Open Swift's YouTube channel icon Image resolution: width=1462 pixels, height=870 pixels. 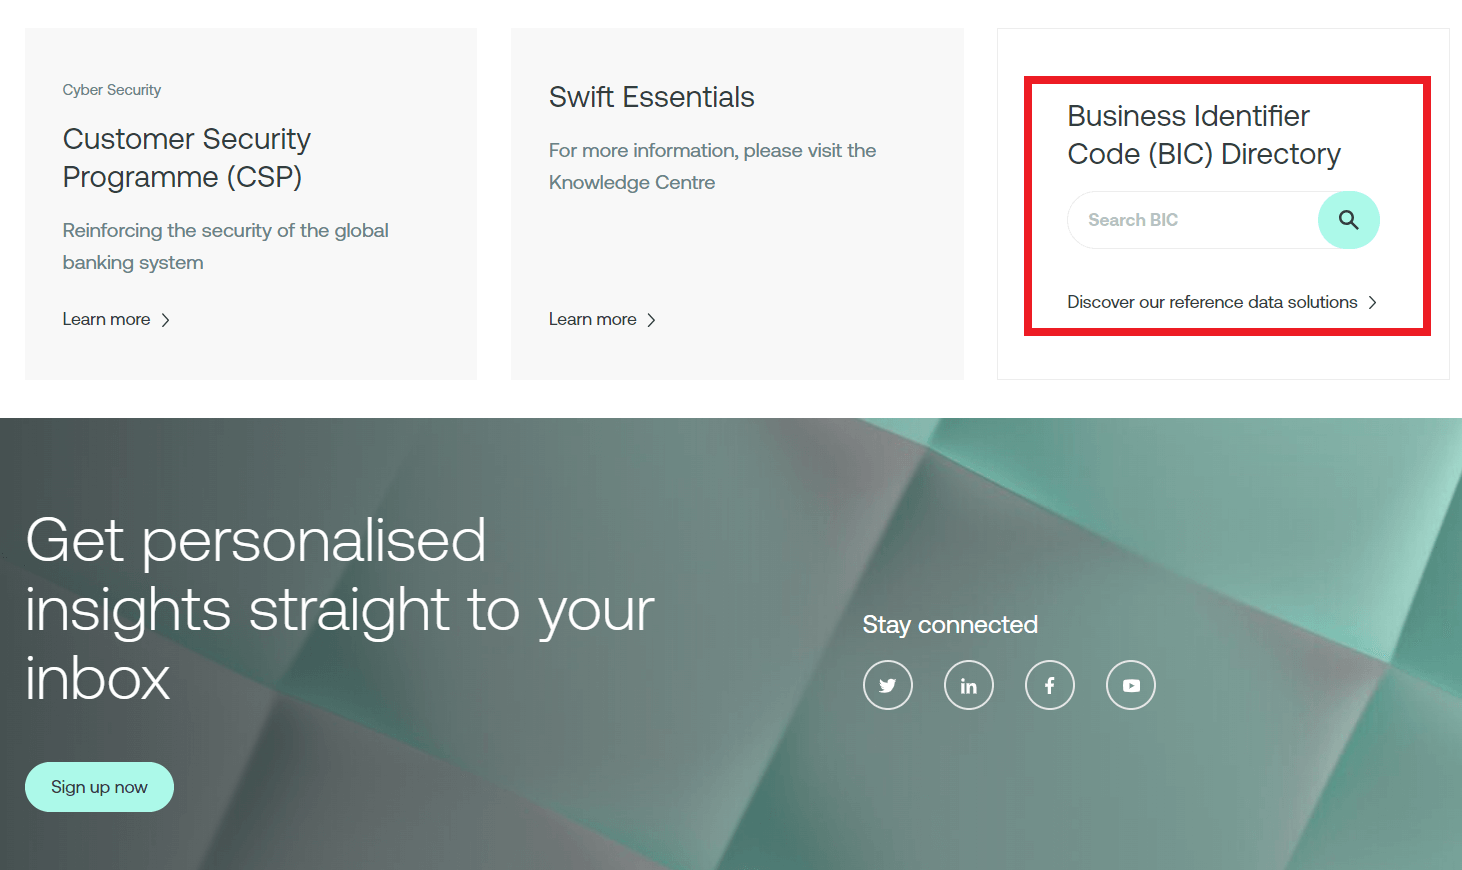pyautogui.click(x=1131, y=685)
